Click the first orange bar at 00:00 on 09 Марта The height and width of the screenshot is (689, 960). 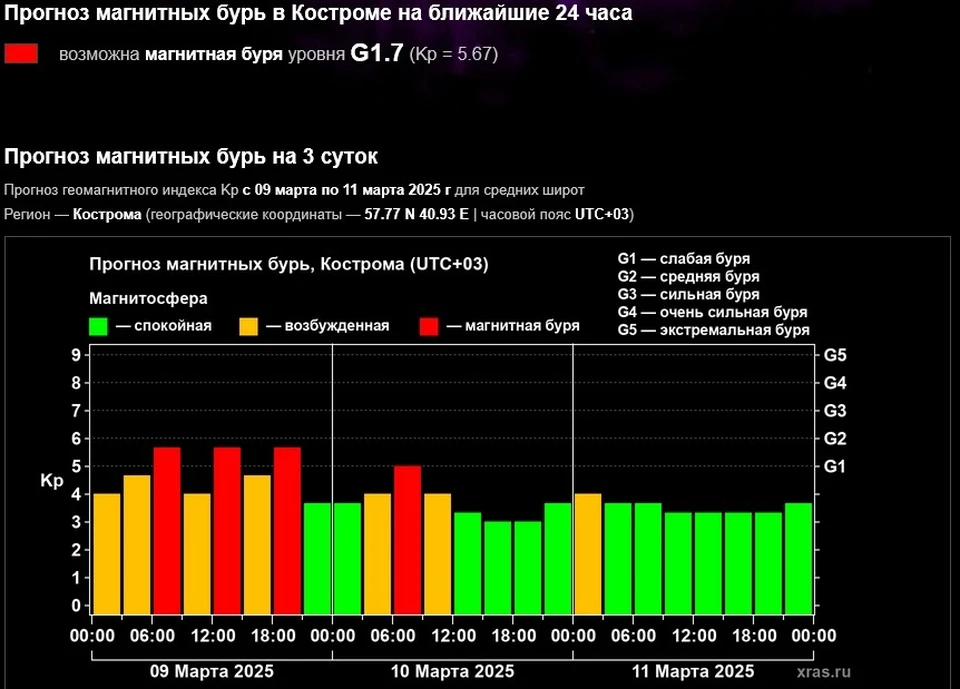[x=107, y=554]
